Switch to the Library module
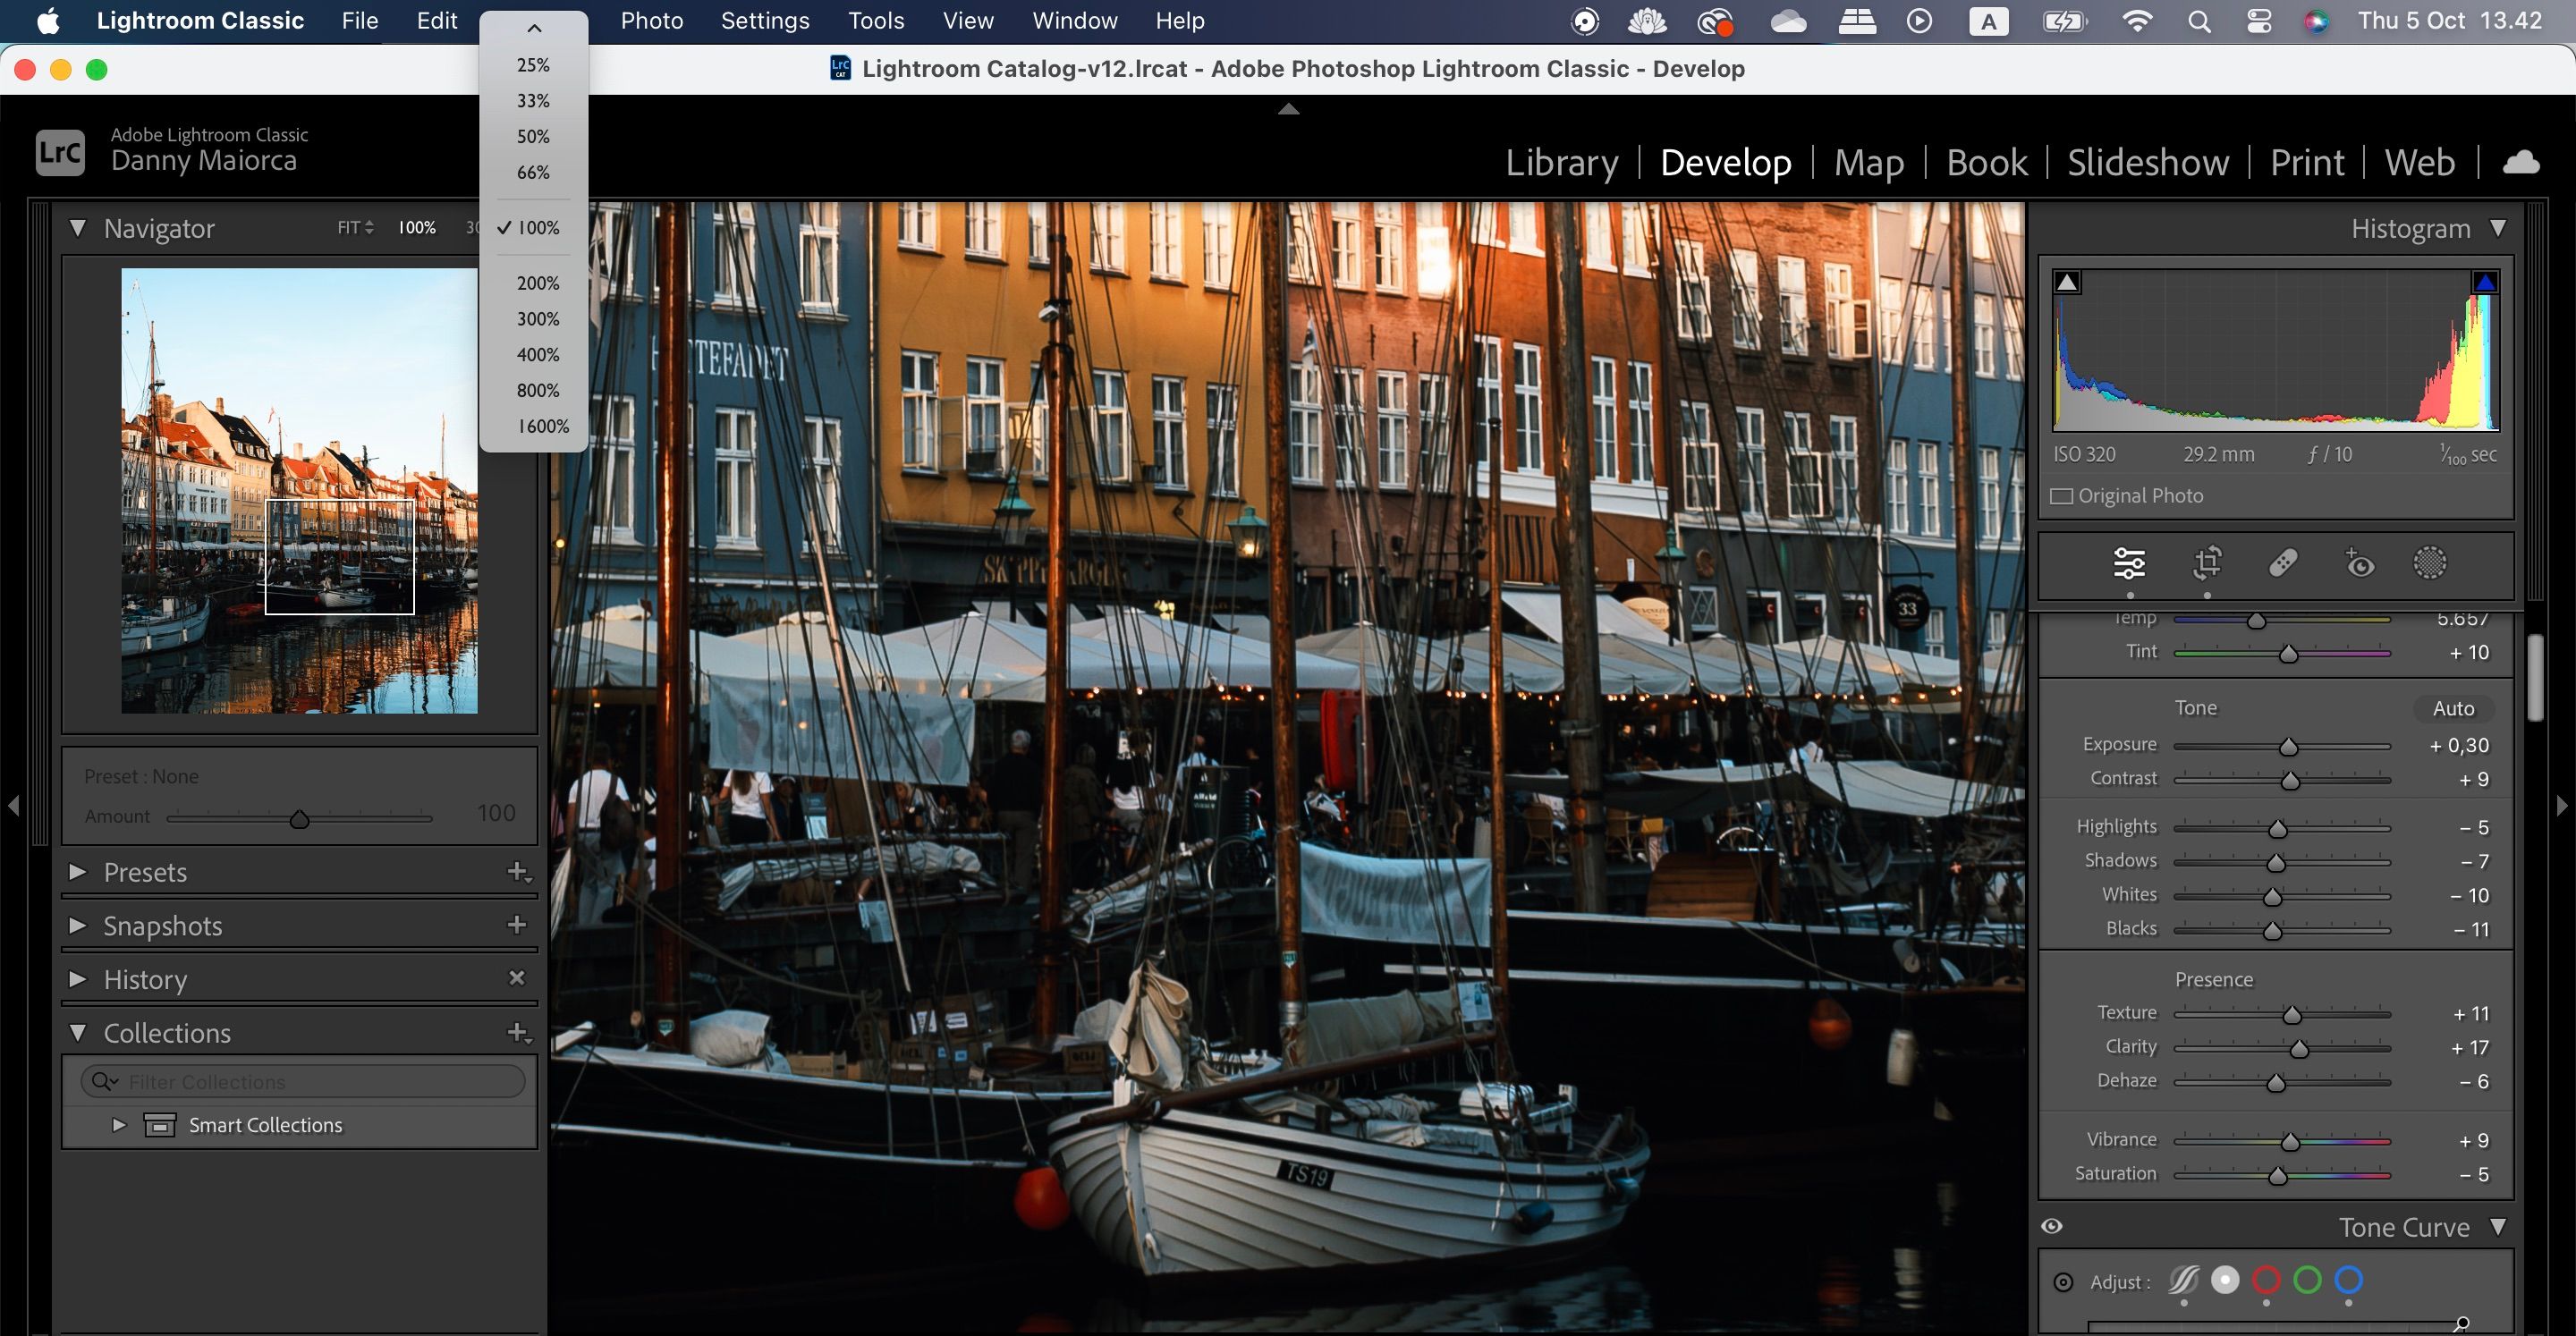This screenshot has height=1336, width=2576. 1562,162
